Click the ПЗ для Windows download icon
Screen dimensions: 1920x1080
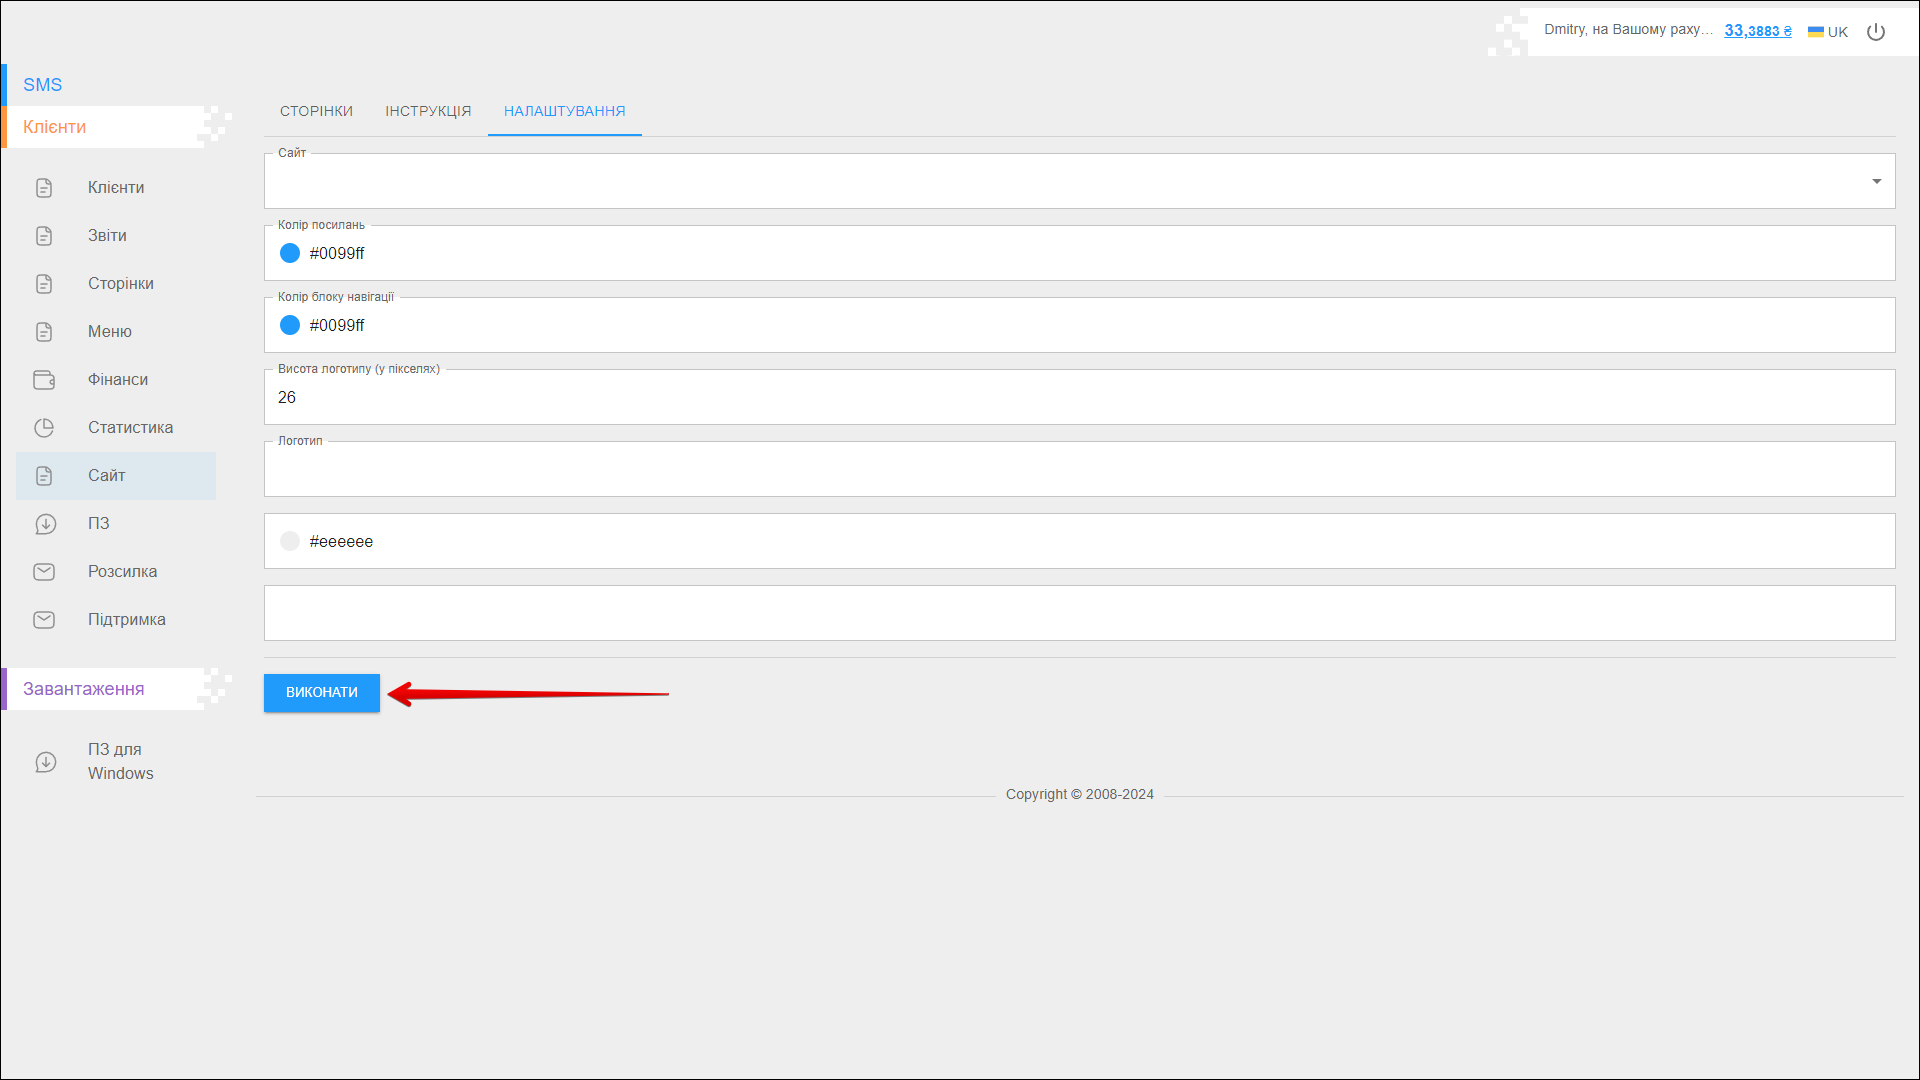pos(45,762)
